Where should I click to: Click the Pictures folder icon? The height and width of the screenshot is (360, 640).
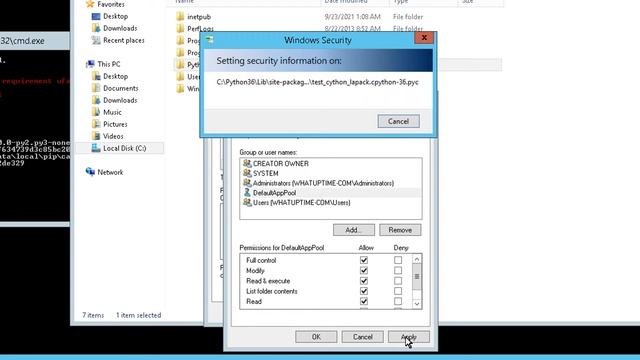(x=96, y=124)
